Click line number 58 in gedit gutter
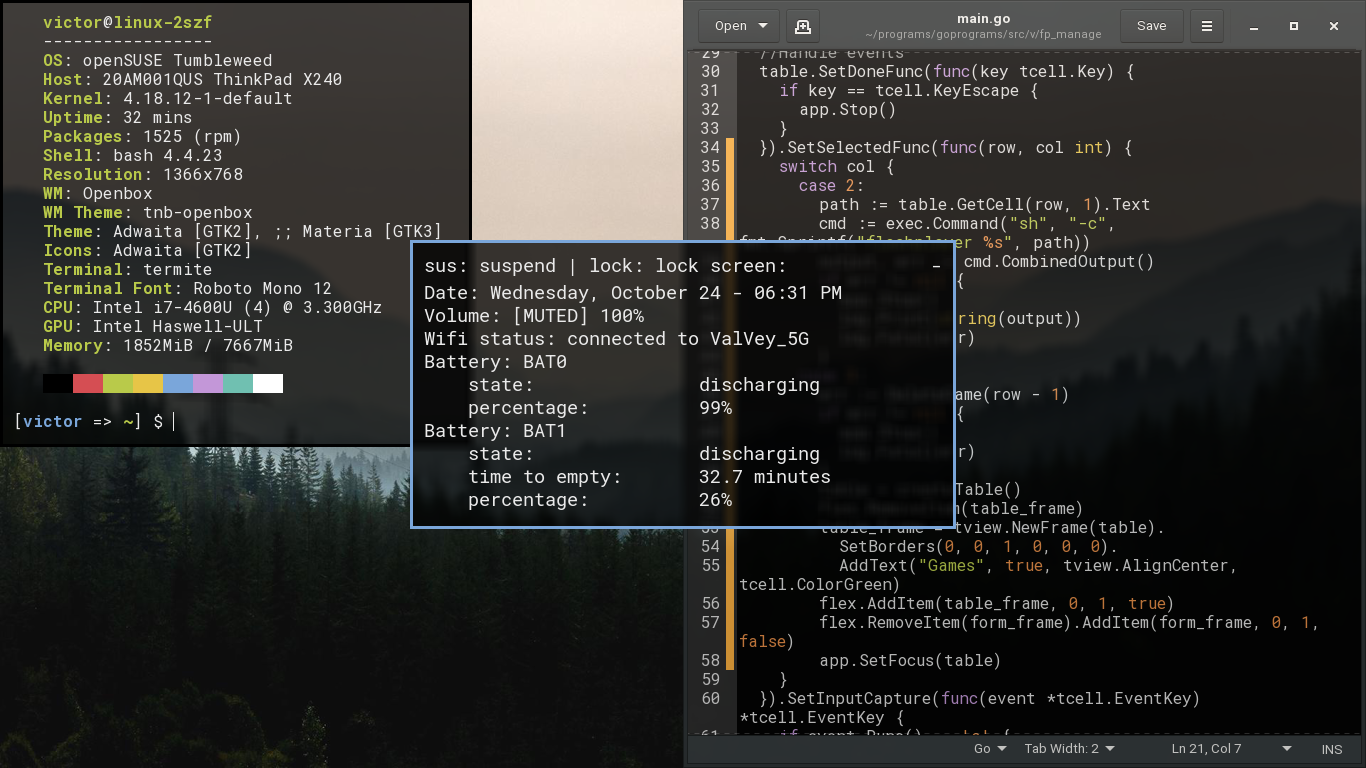This screenshot has height=768, width=1366. point(710,660)
